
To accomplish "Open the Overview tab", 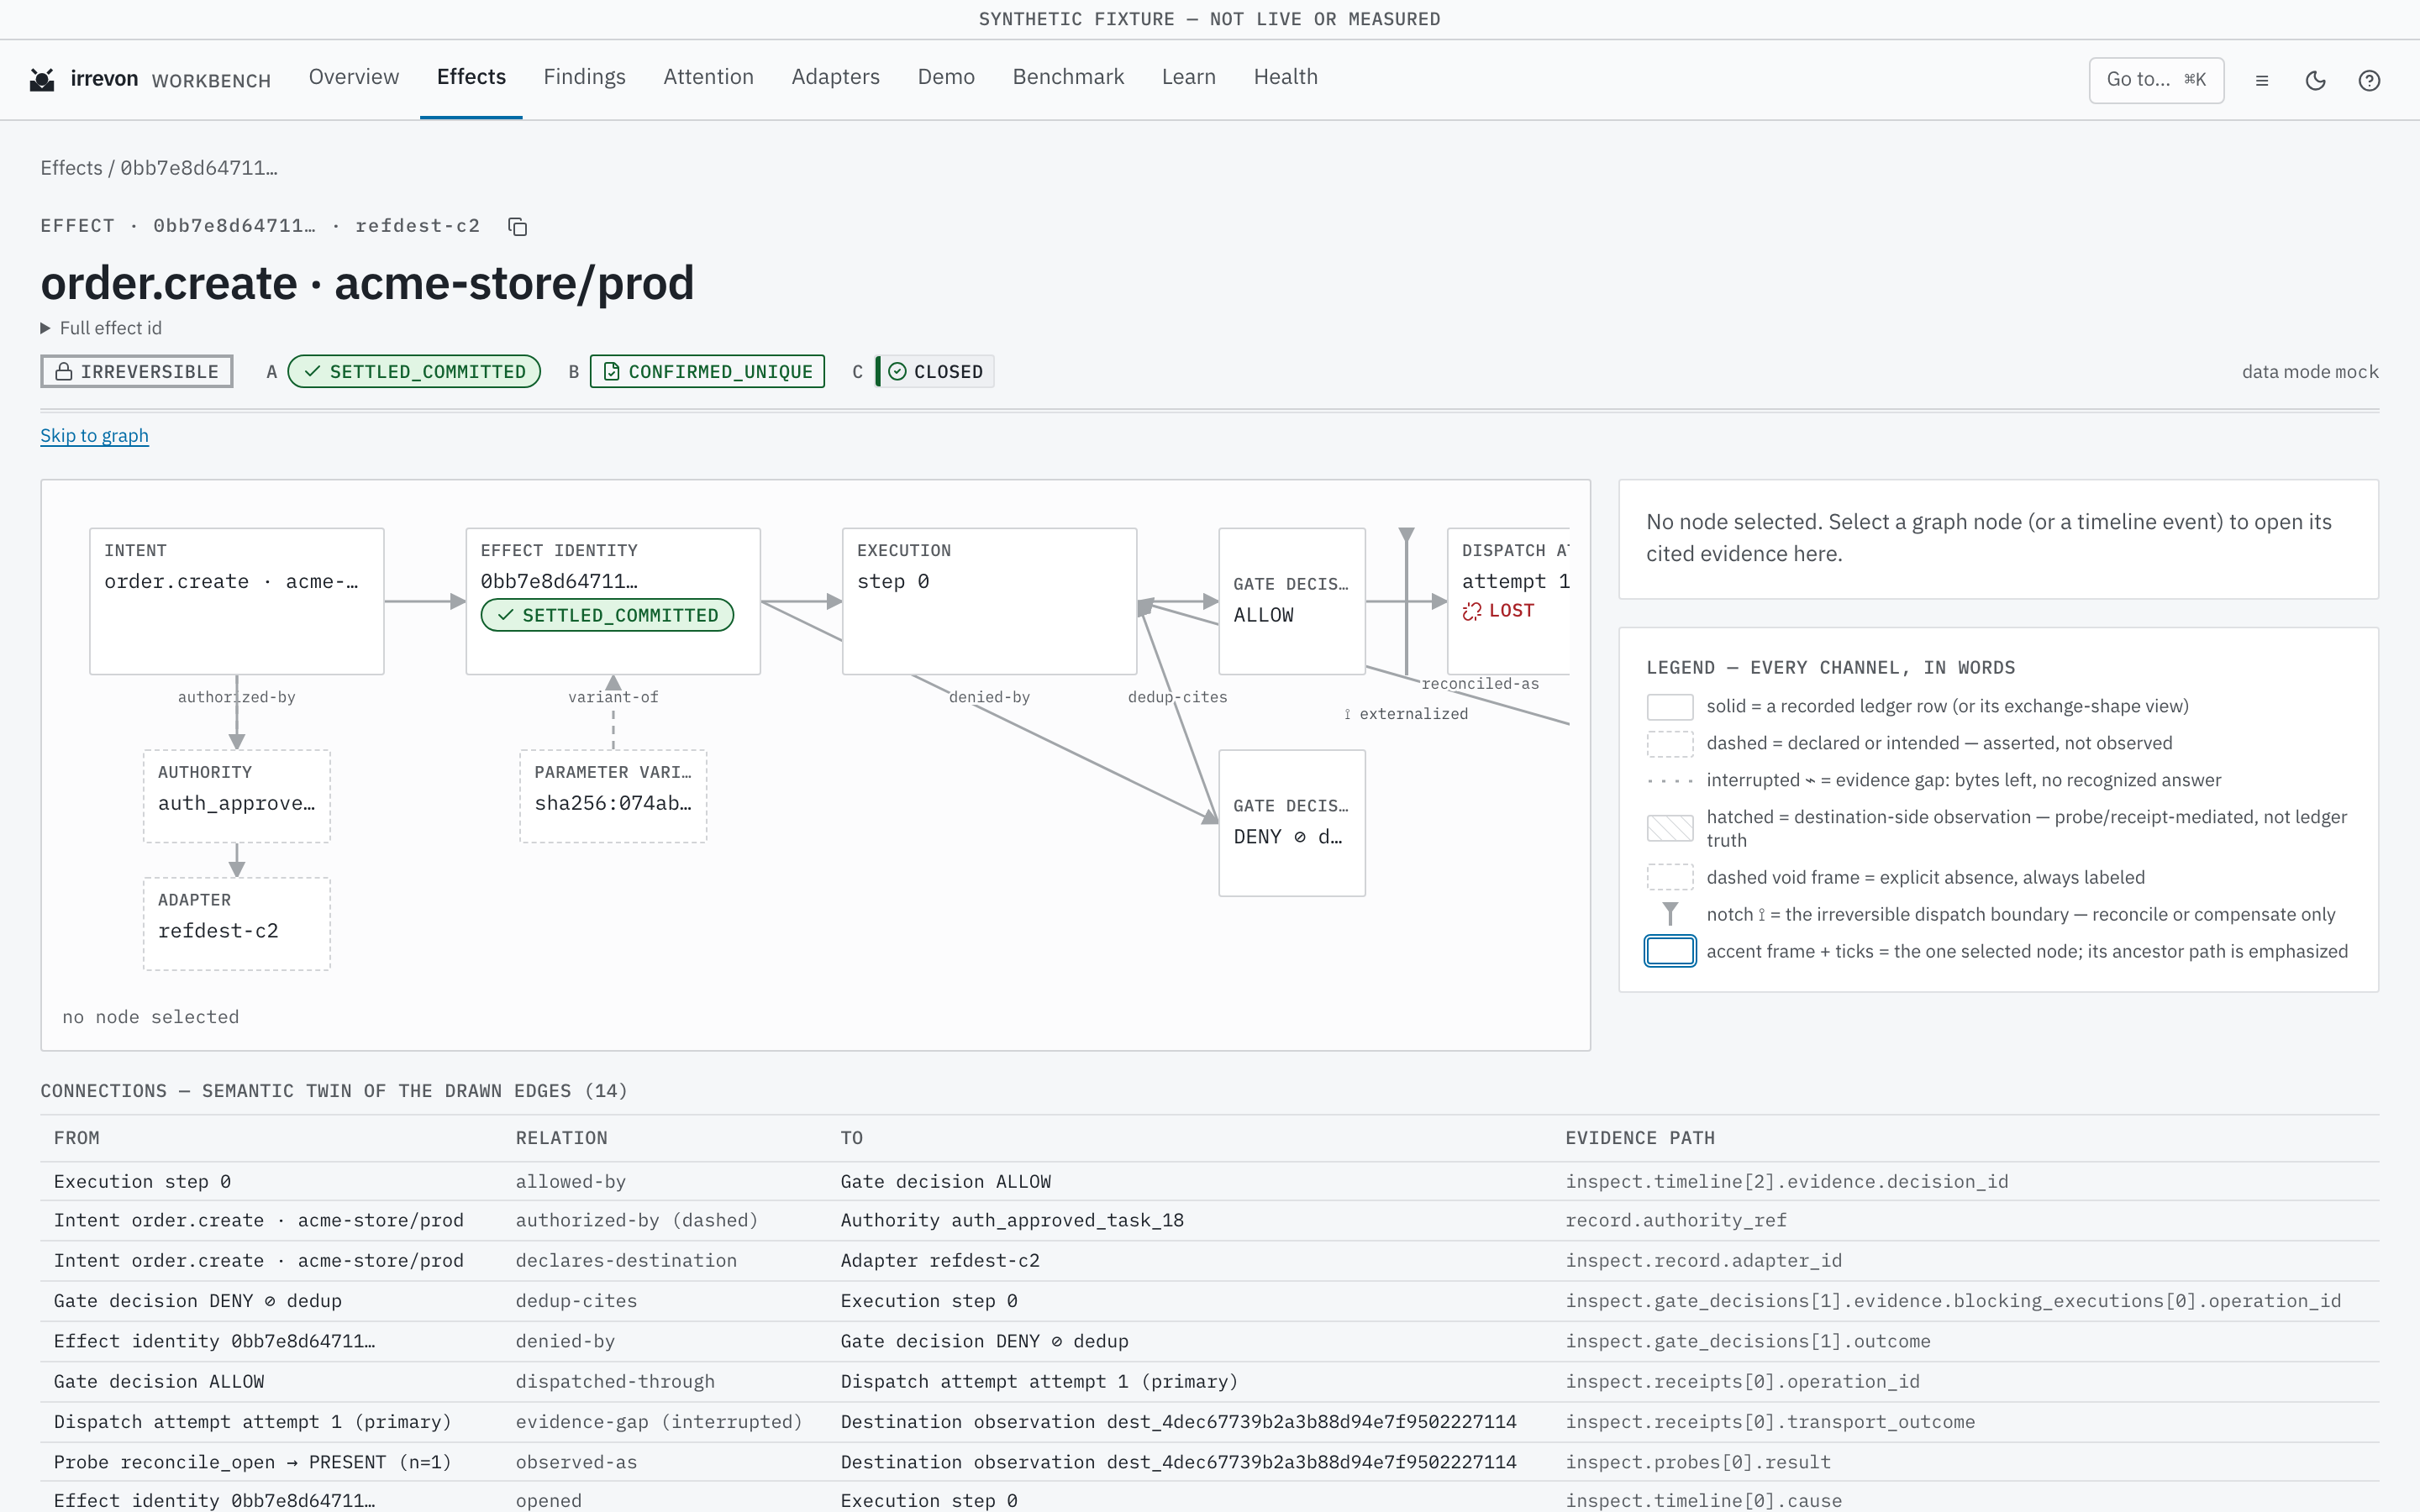I will 354,77.
